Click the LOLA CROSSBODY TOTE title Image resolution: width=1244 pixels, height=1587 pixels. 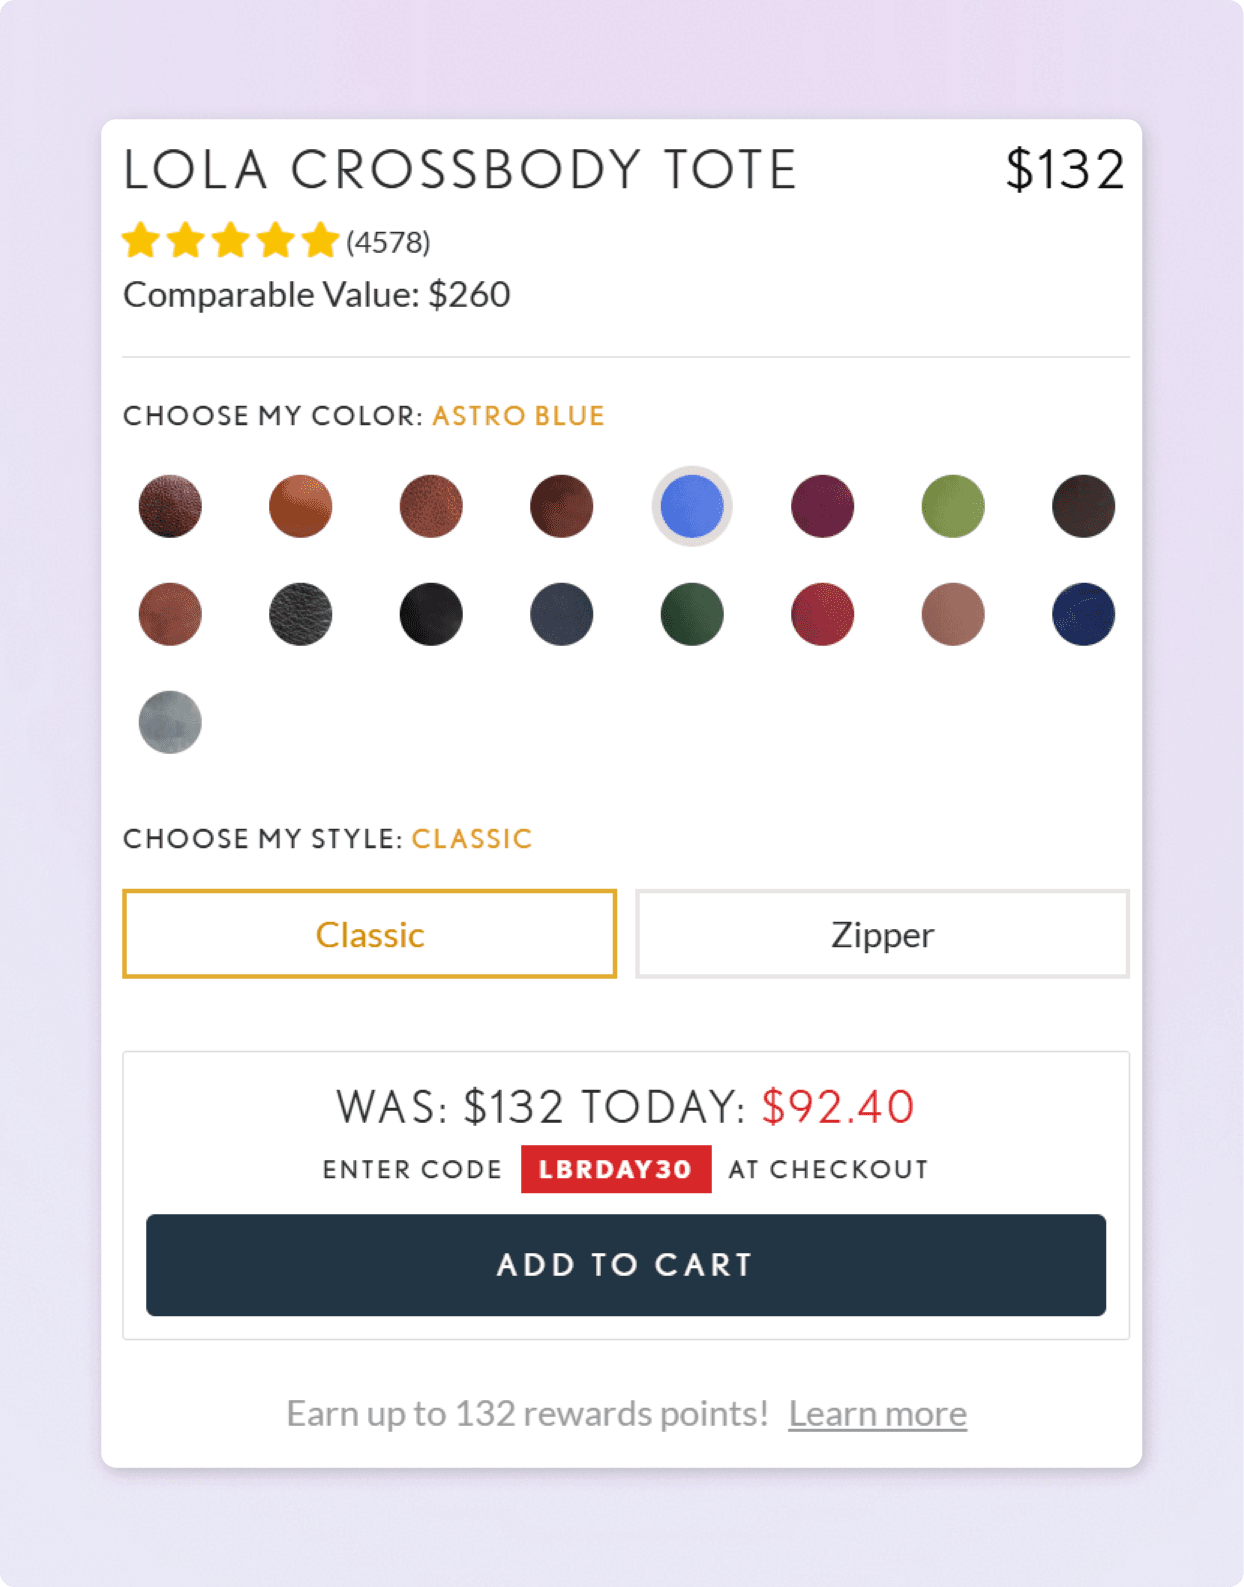coord(460,169)
